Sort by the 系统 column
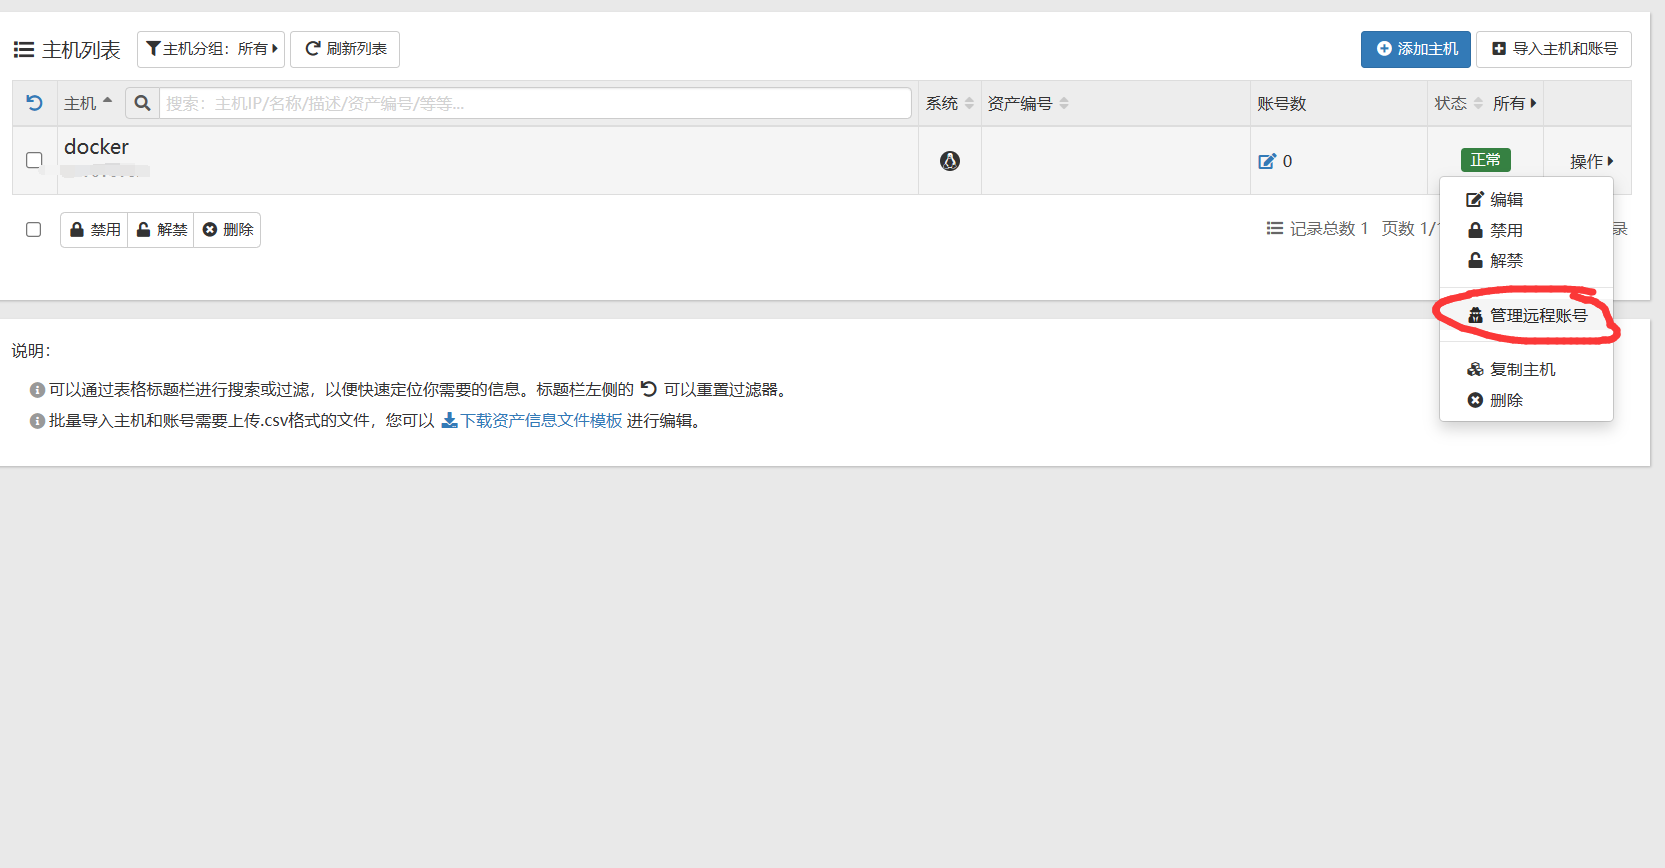1665x868 pixels. point(949,103)
